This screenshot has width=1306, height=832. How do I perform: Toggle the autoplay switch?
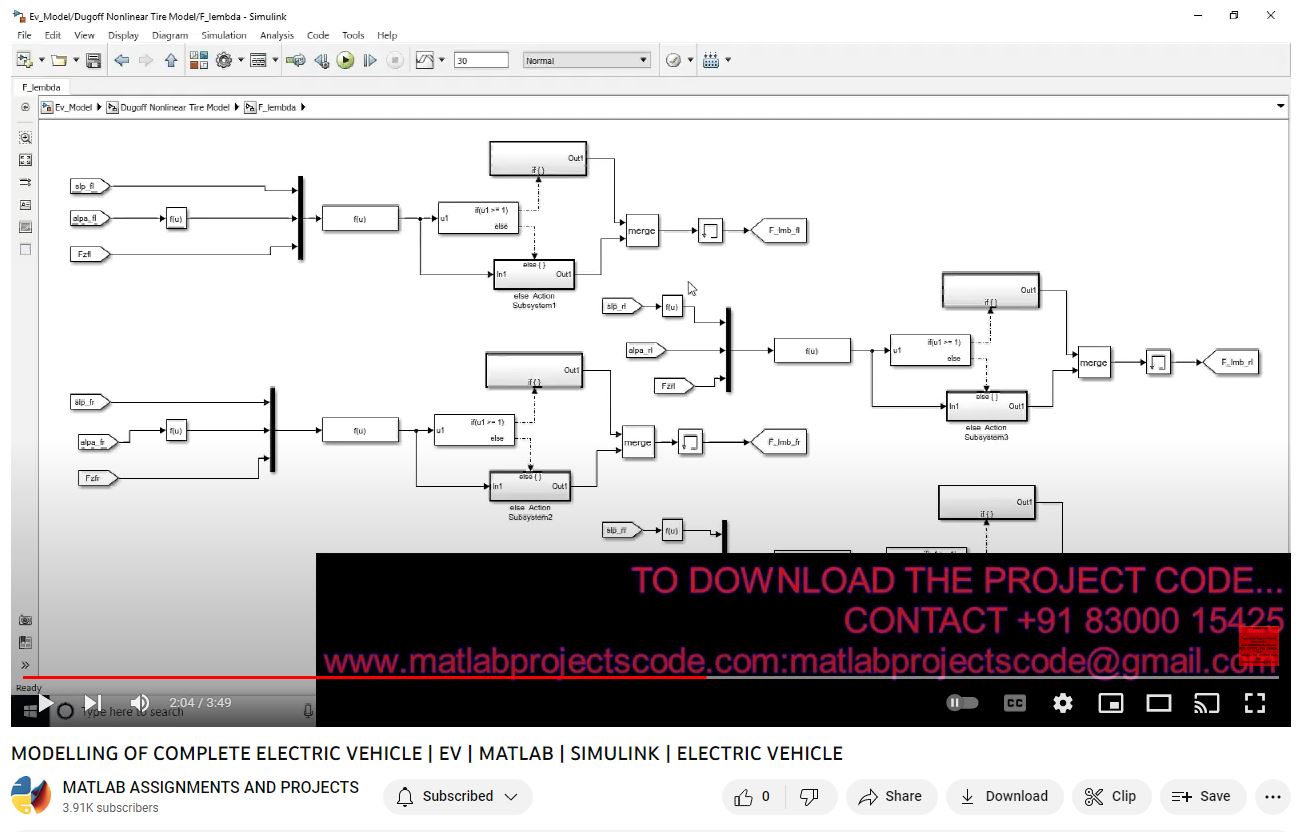[x=962, y=703]
